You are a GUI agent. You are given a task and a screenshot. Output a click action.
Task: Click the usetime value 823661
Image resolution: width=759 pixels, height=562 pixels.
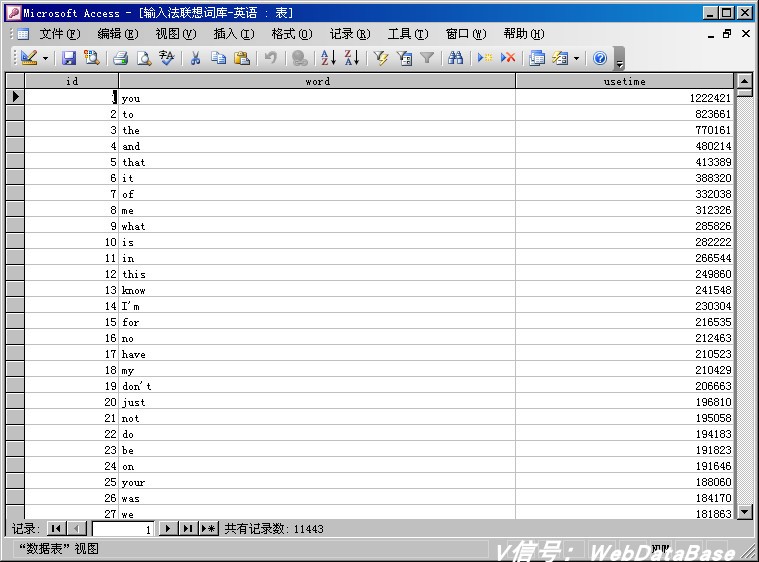(x=713, y=114)
